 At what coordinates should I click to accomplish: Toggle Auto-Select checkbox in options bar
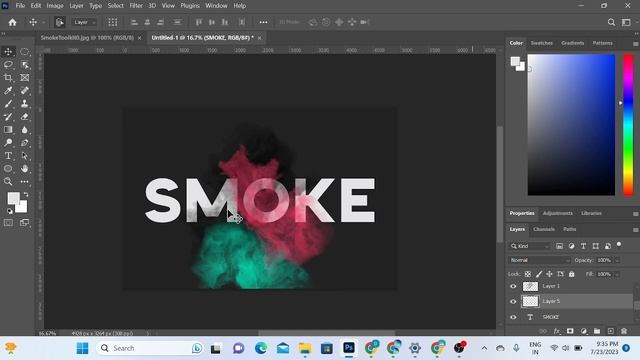pos(60,22)
